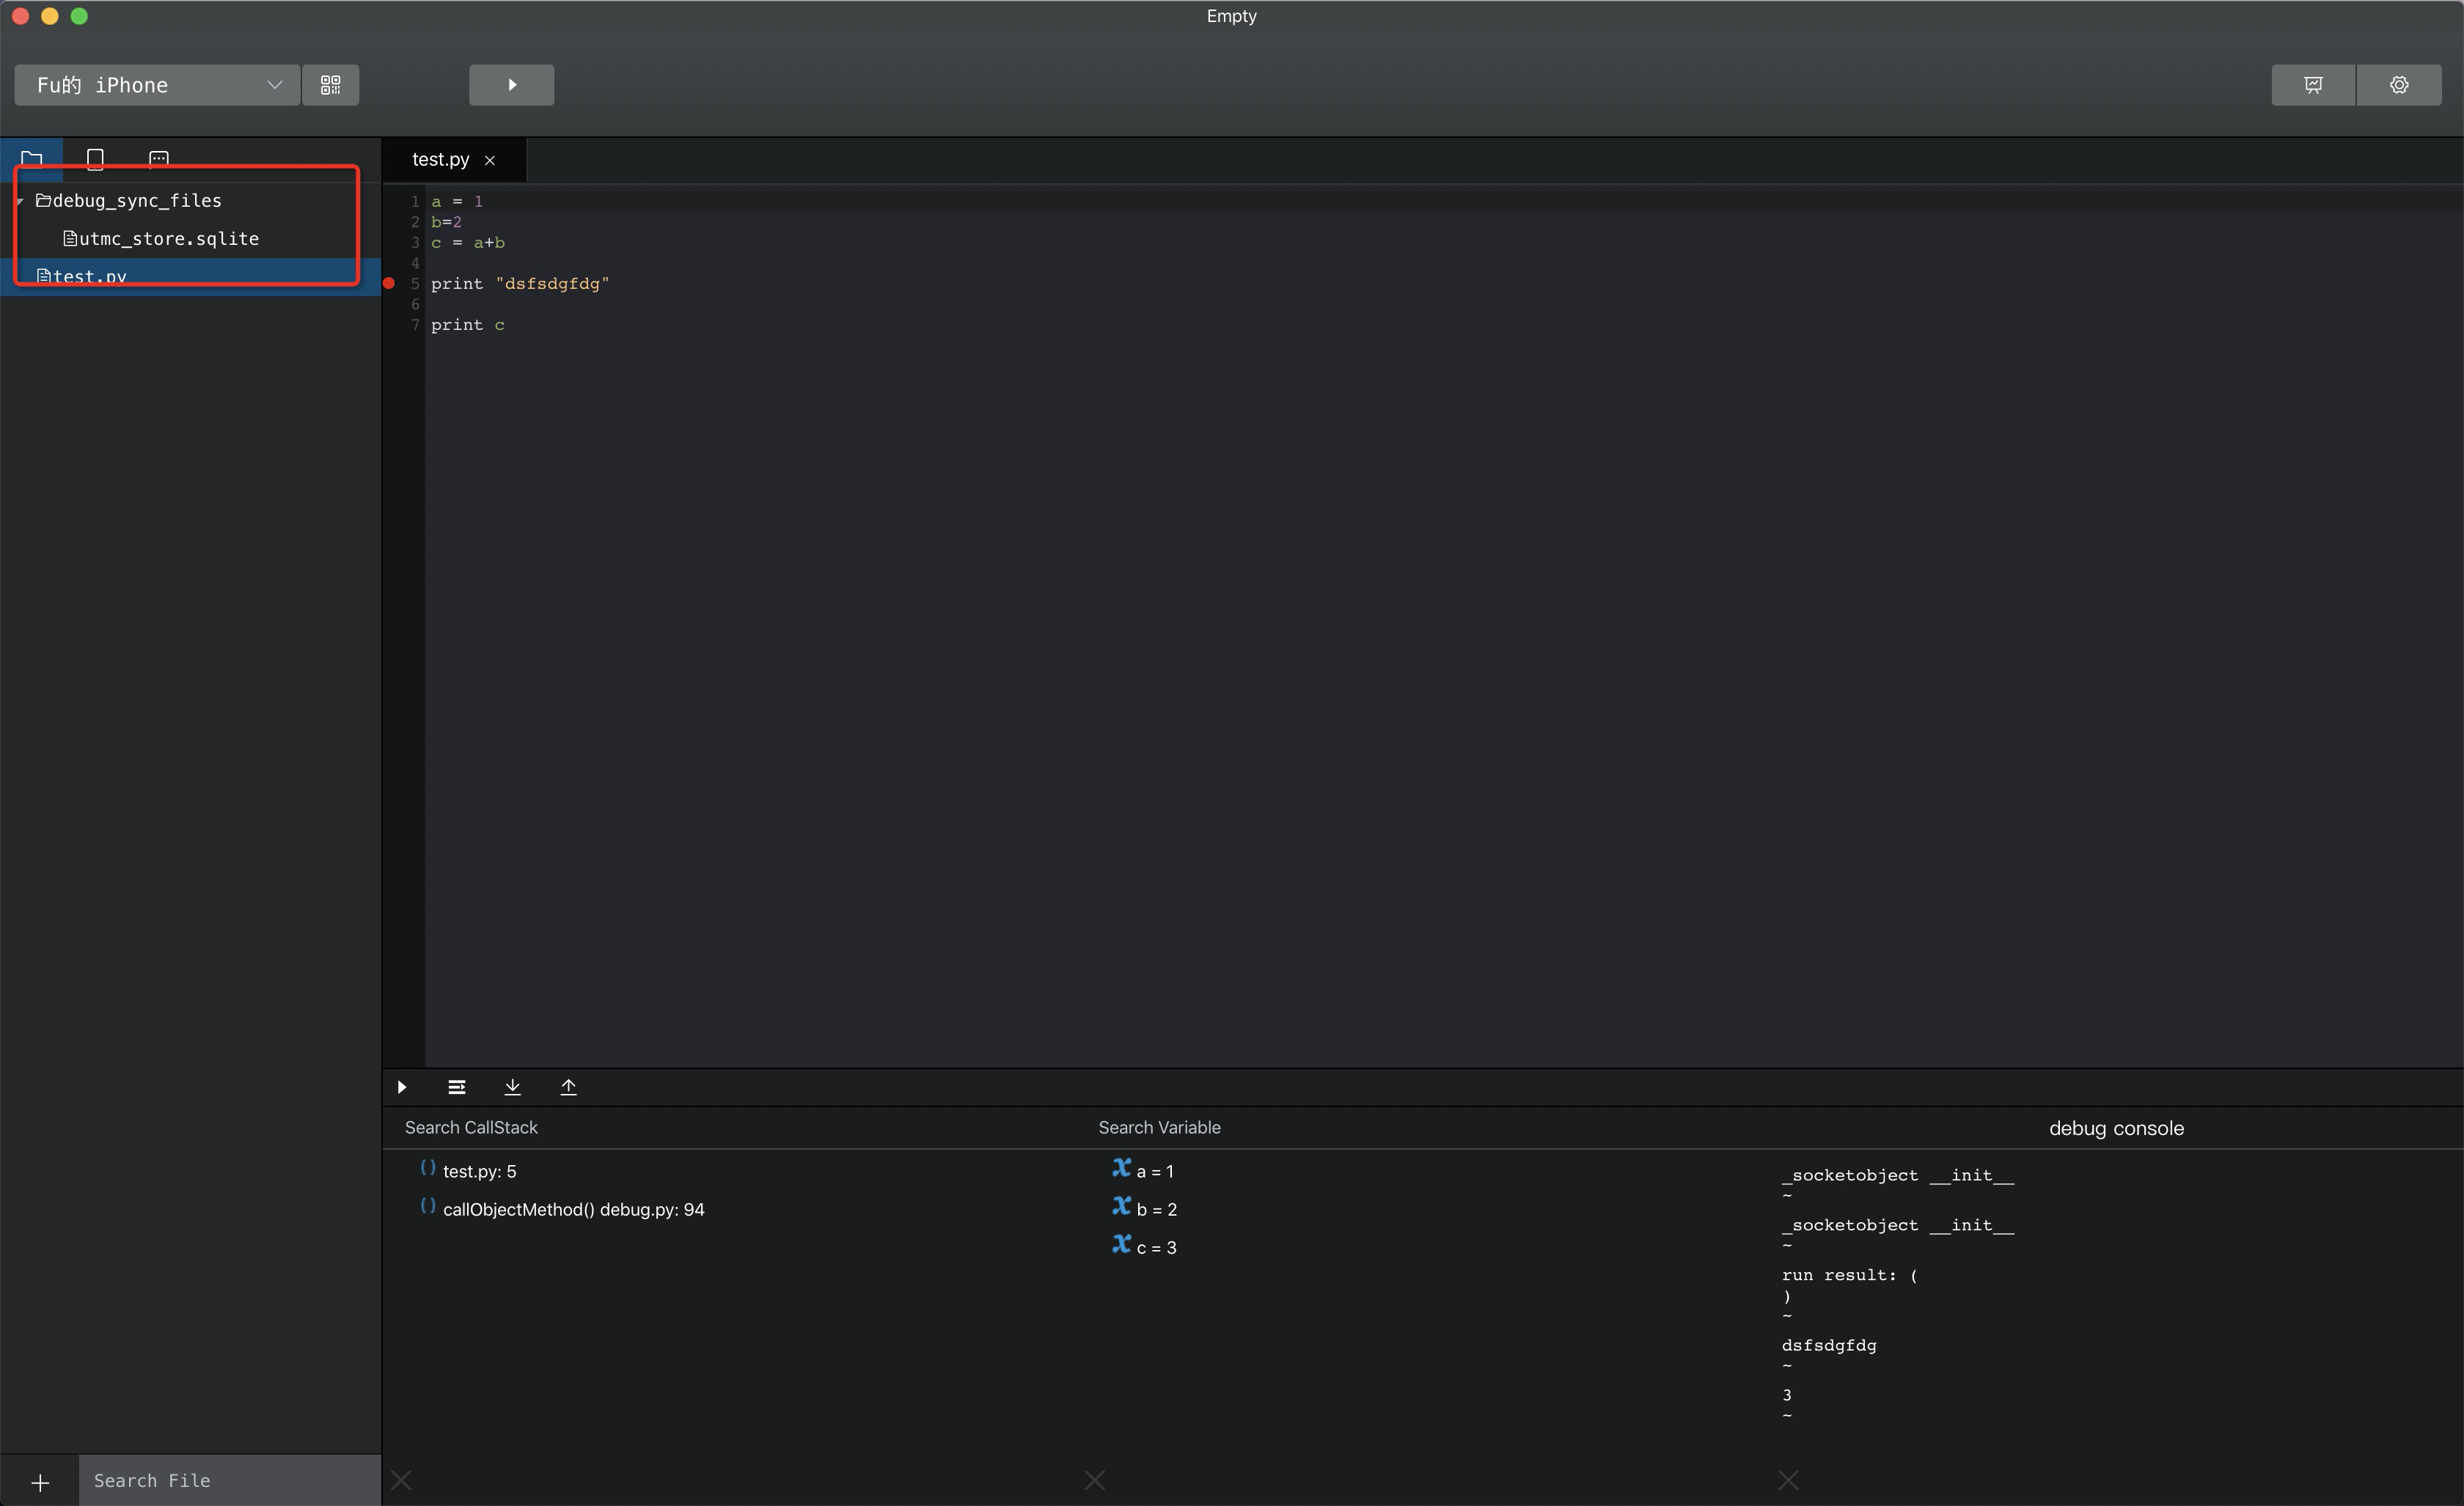
Task: Click the QR code scan icon
Action: [x=330, y=85]
